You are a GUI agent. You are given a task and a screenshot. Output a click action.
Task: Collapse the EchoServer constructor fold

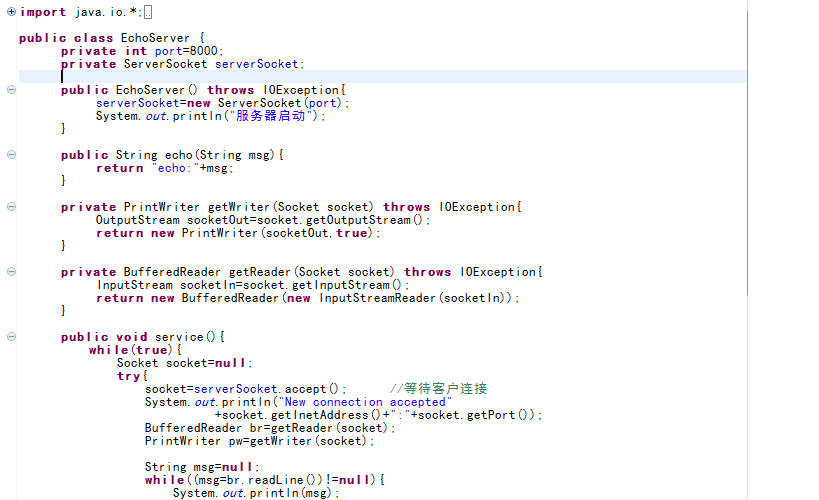[11, 90]
